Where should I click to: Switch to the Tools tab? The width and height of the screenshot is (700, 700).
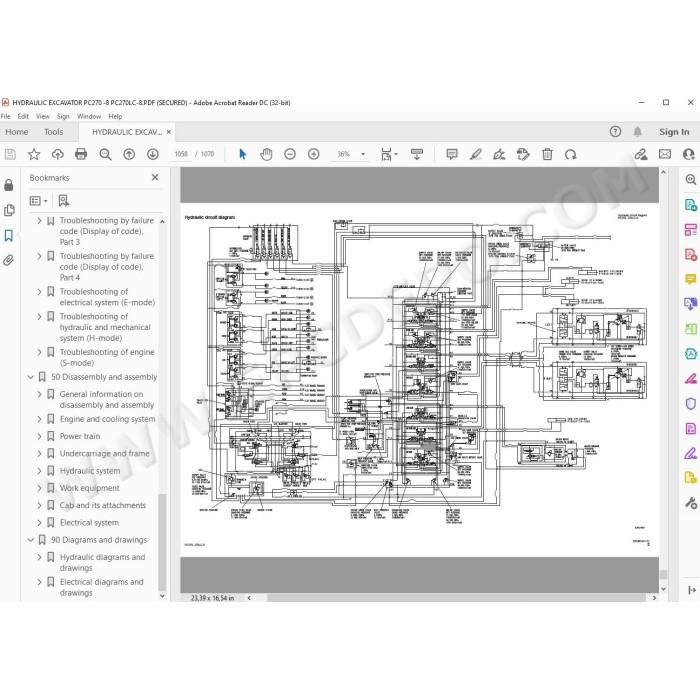coord(54,132)
